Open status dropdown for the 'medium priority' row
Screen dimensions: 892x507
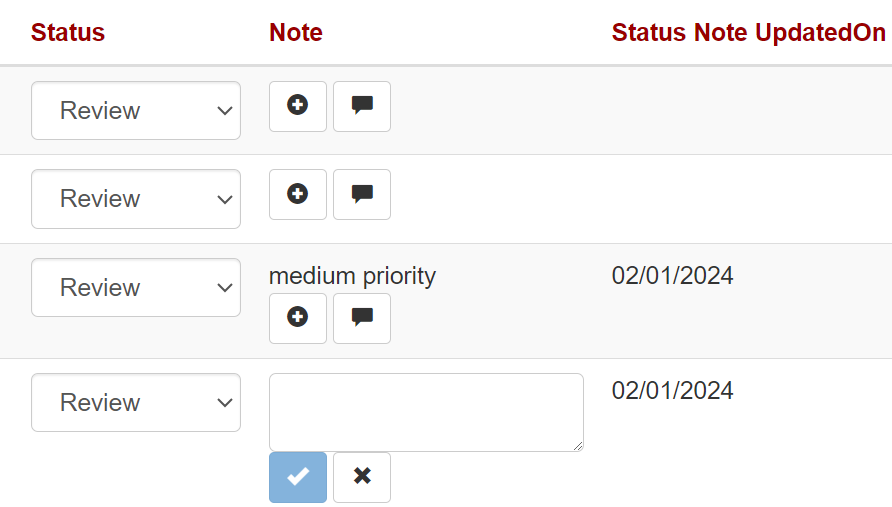(136, 287)
